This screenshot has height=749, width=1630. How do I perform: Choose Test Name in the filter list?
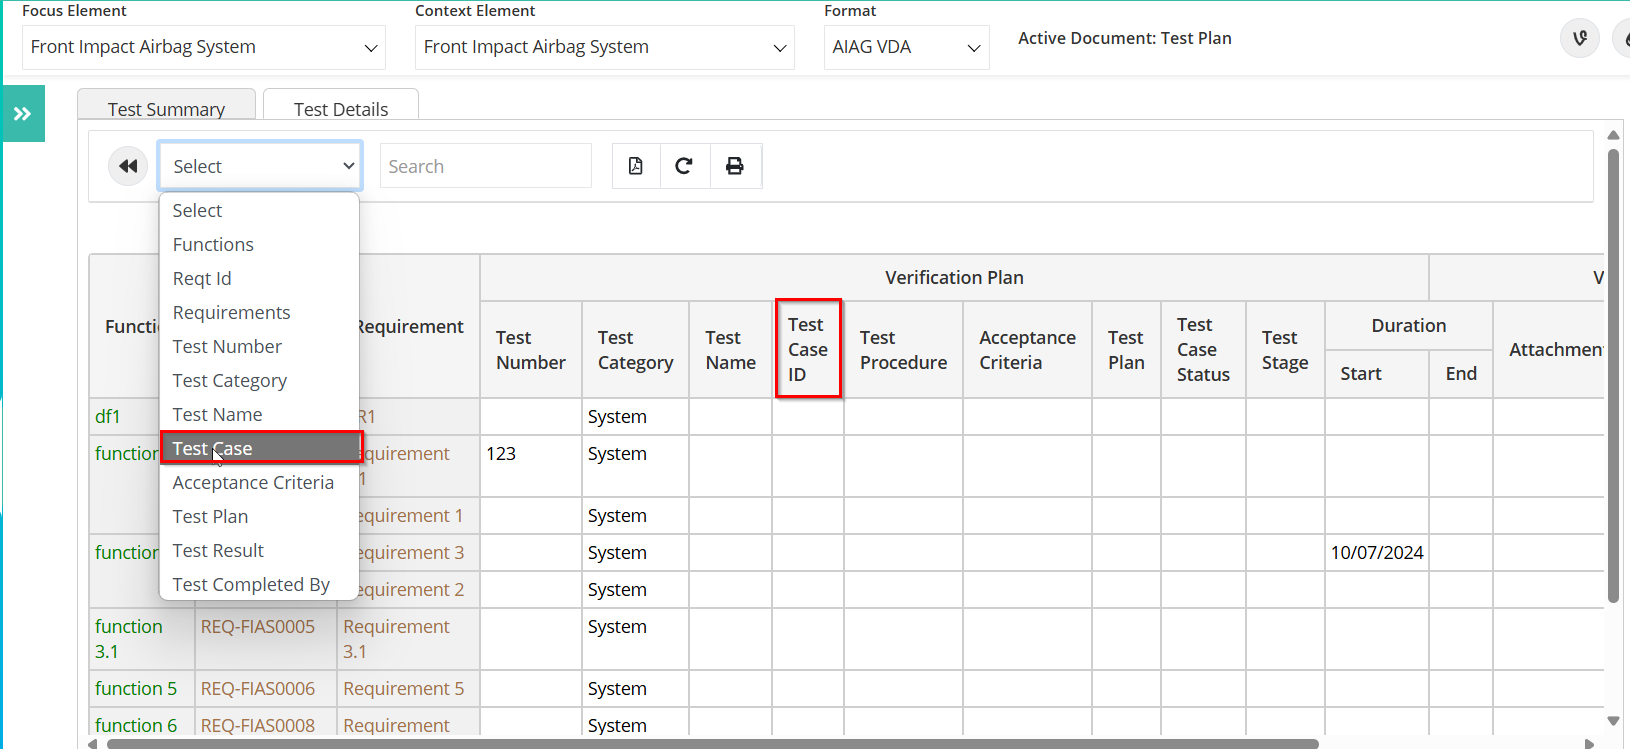[x=259, y=415]
